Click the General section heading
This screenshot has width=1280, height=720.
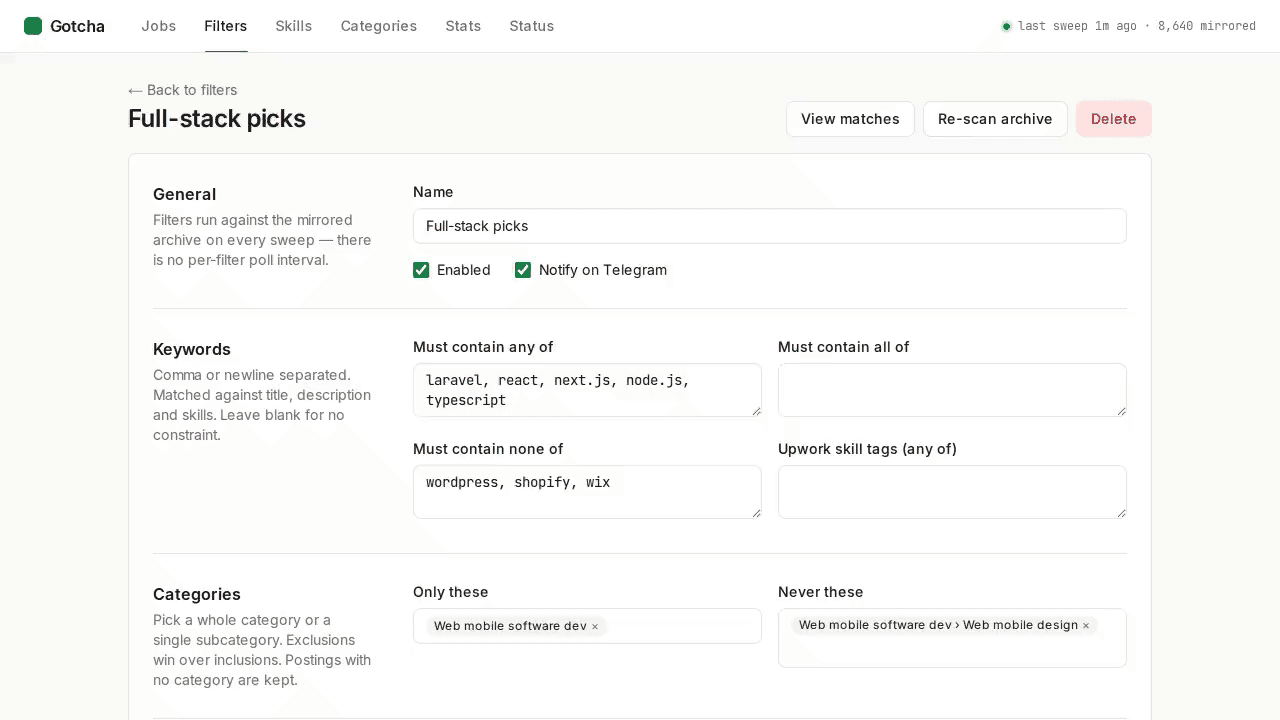click(x=185, y=194)
